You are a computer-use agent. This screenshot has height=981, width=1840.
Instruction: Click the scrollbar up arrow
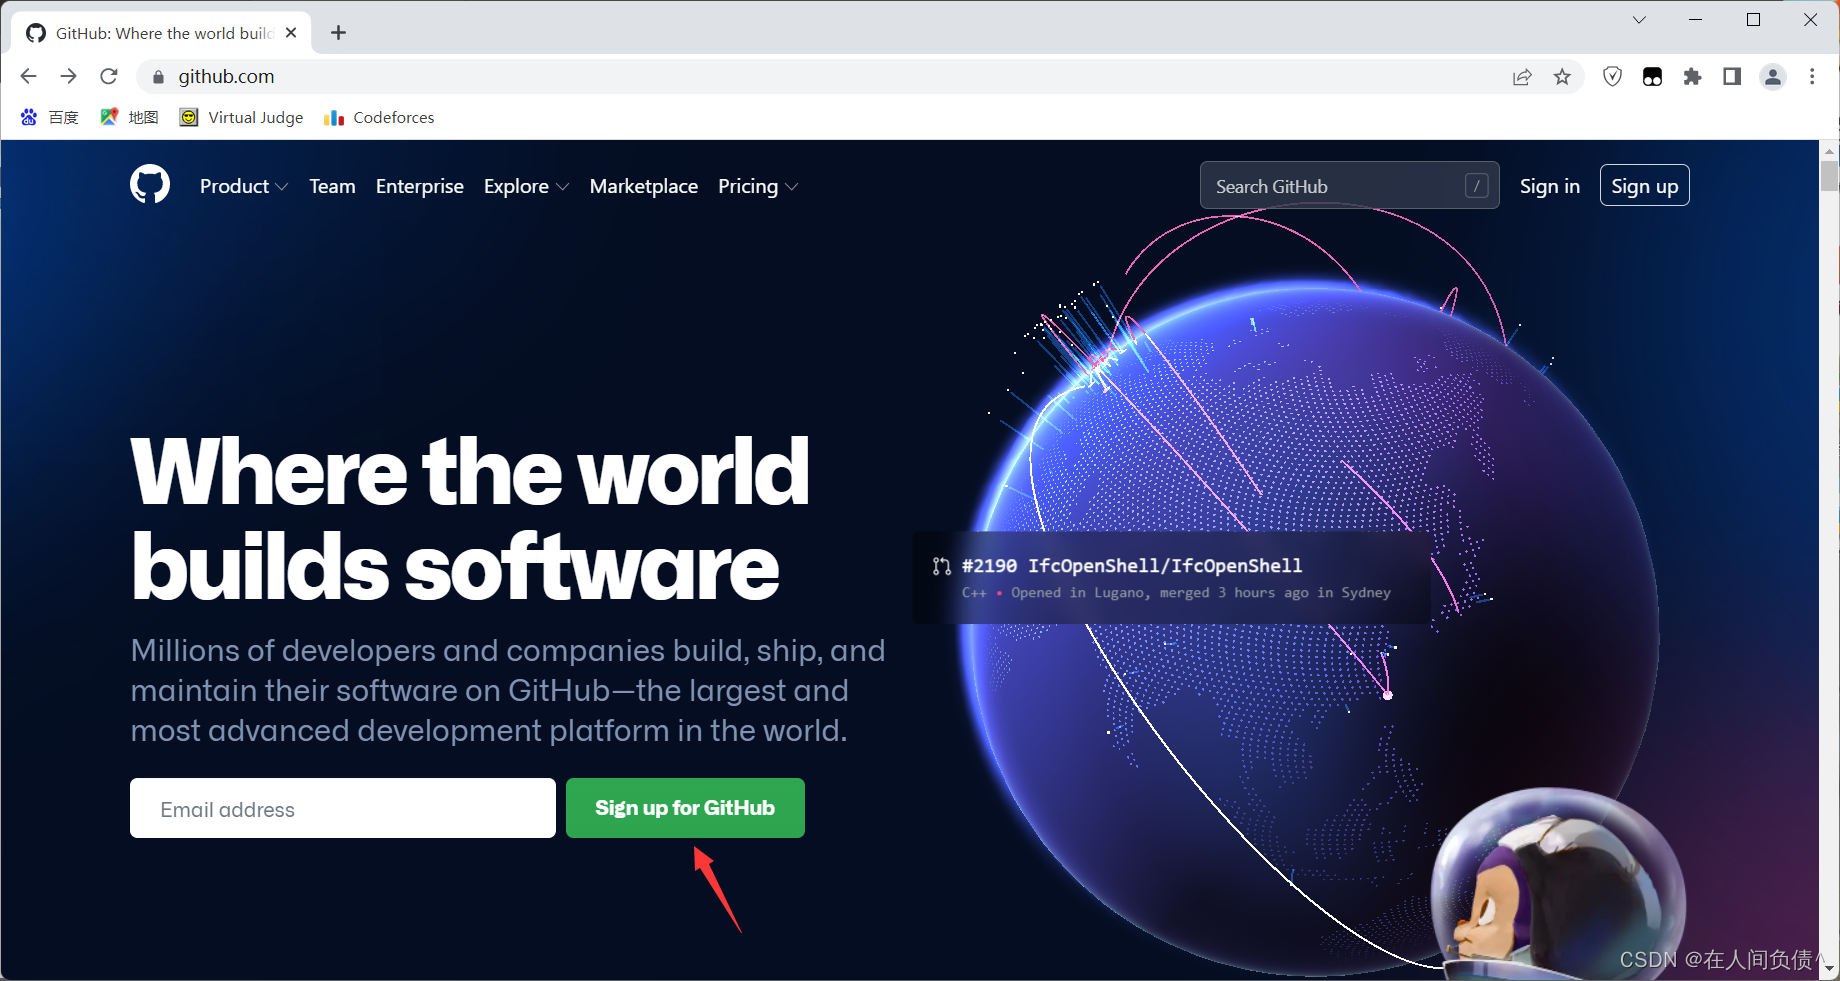[x=1829, y=151]
